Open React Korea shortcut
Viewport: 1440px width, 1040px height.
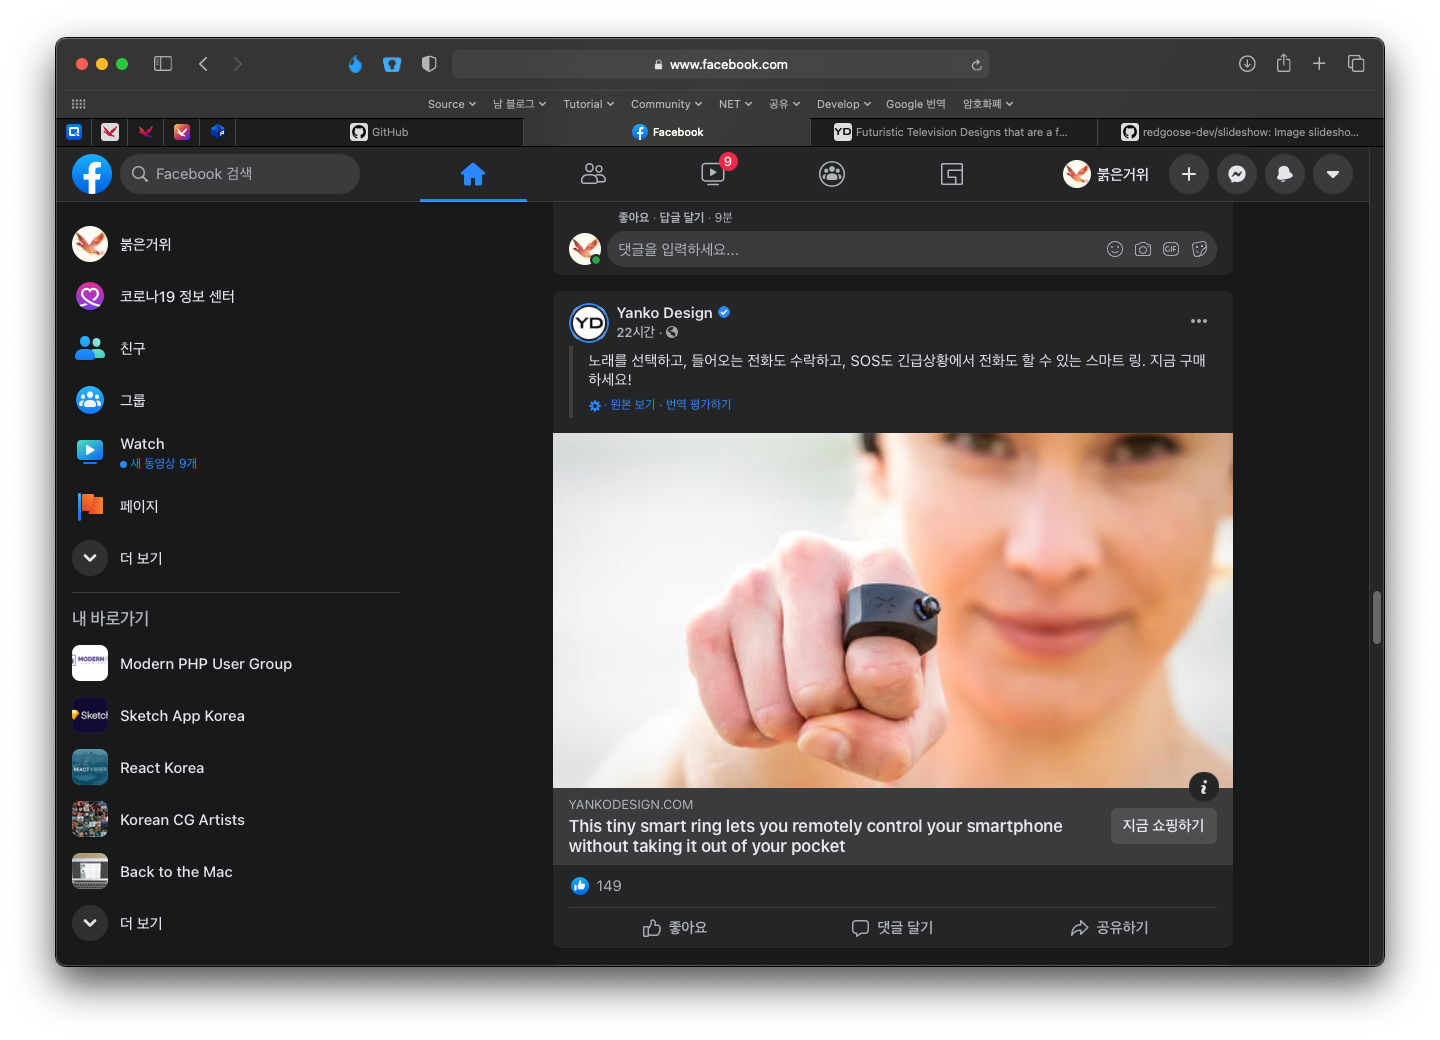[x=236, y=767]
